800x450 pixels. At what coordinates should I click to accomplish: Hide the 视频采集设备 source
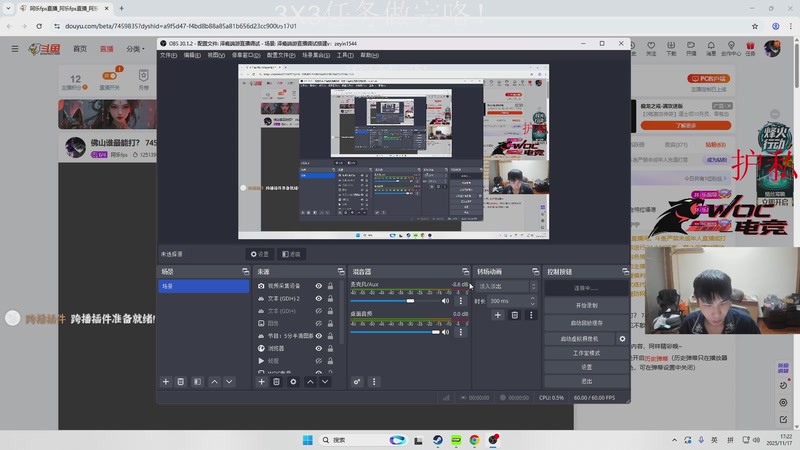319,286
